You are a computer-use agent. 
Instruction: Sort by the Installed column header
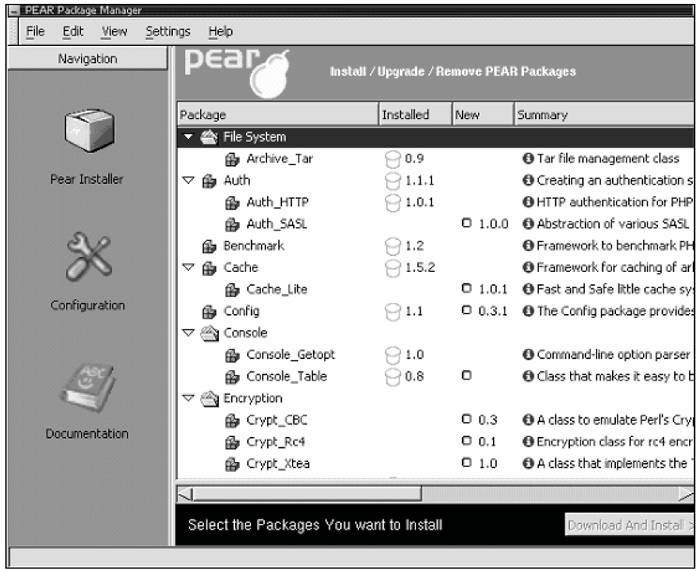click(x=415, y=115)
